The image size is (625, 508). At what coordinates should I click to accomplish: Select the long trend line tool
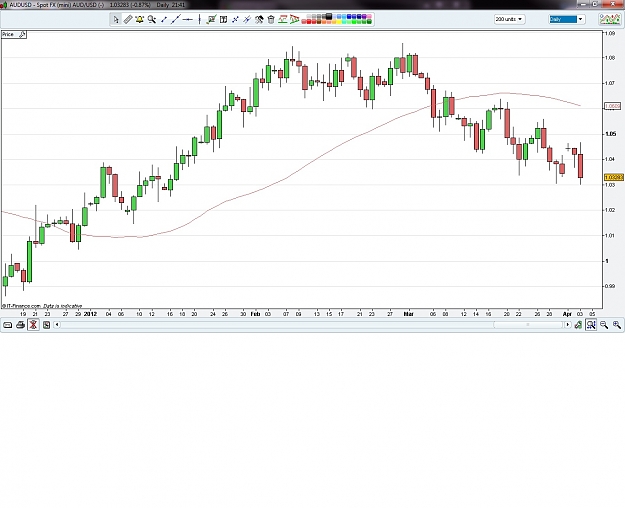click(176, 19)
